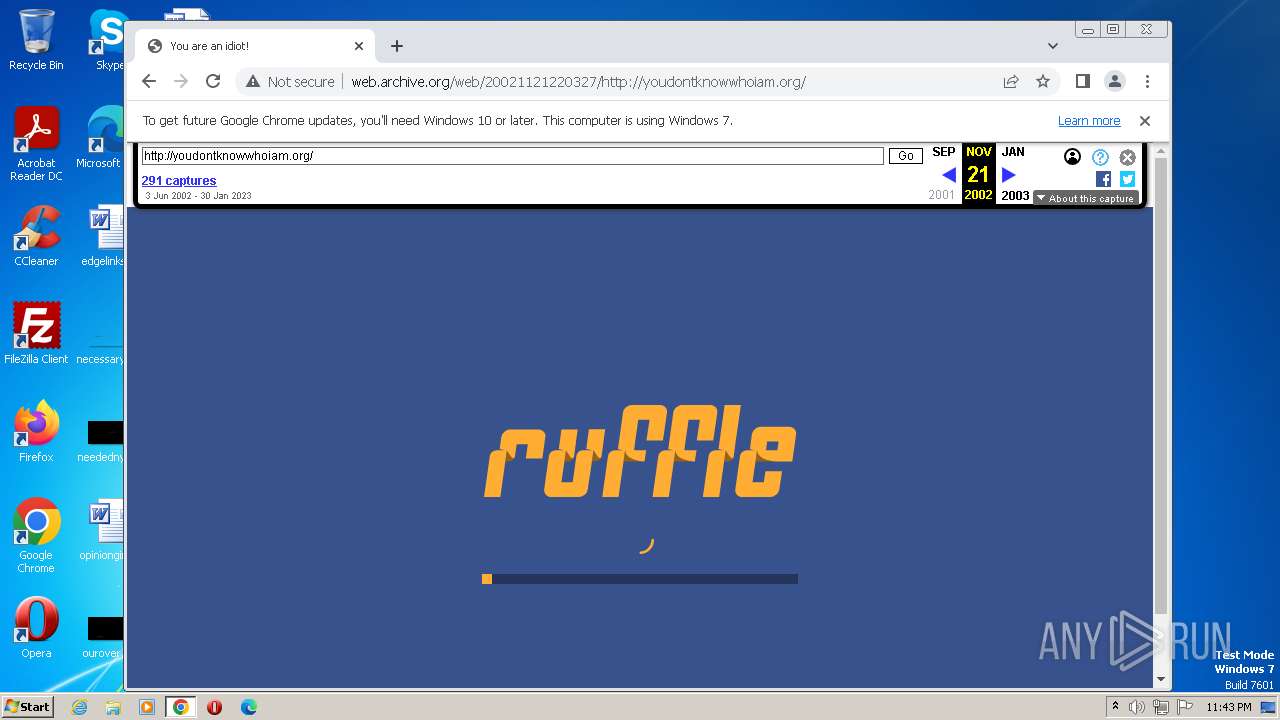Viewport: 1280px width, 720px height.
Task: Click the Ruffle logo
Action: click(640, 451)
